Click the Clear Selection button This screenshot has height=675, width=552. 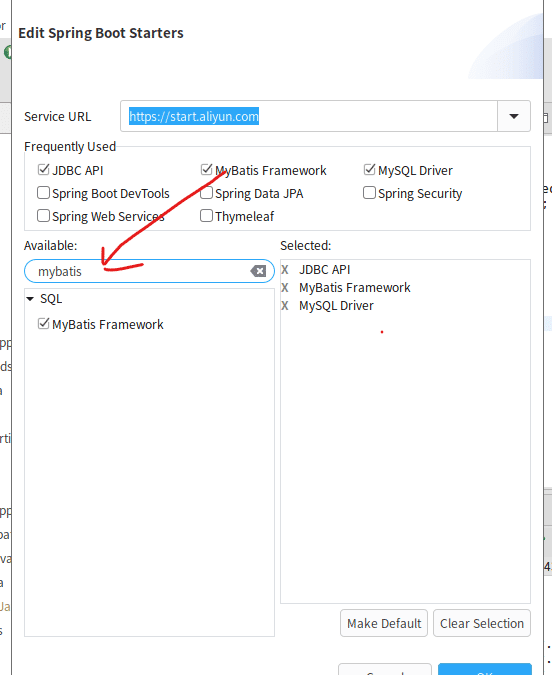click(x=482, y=623)
